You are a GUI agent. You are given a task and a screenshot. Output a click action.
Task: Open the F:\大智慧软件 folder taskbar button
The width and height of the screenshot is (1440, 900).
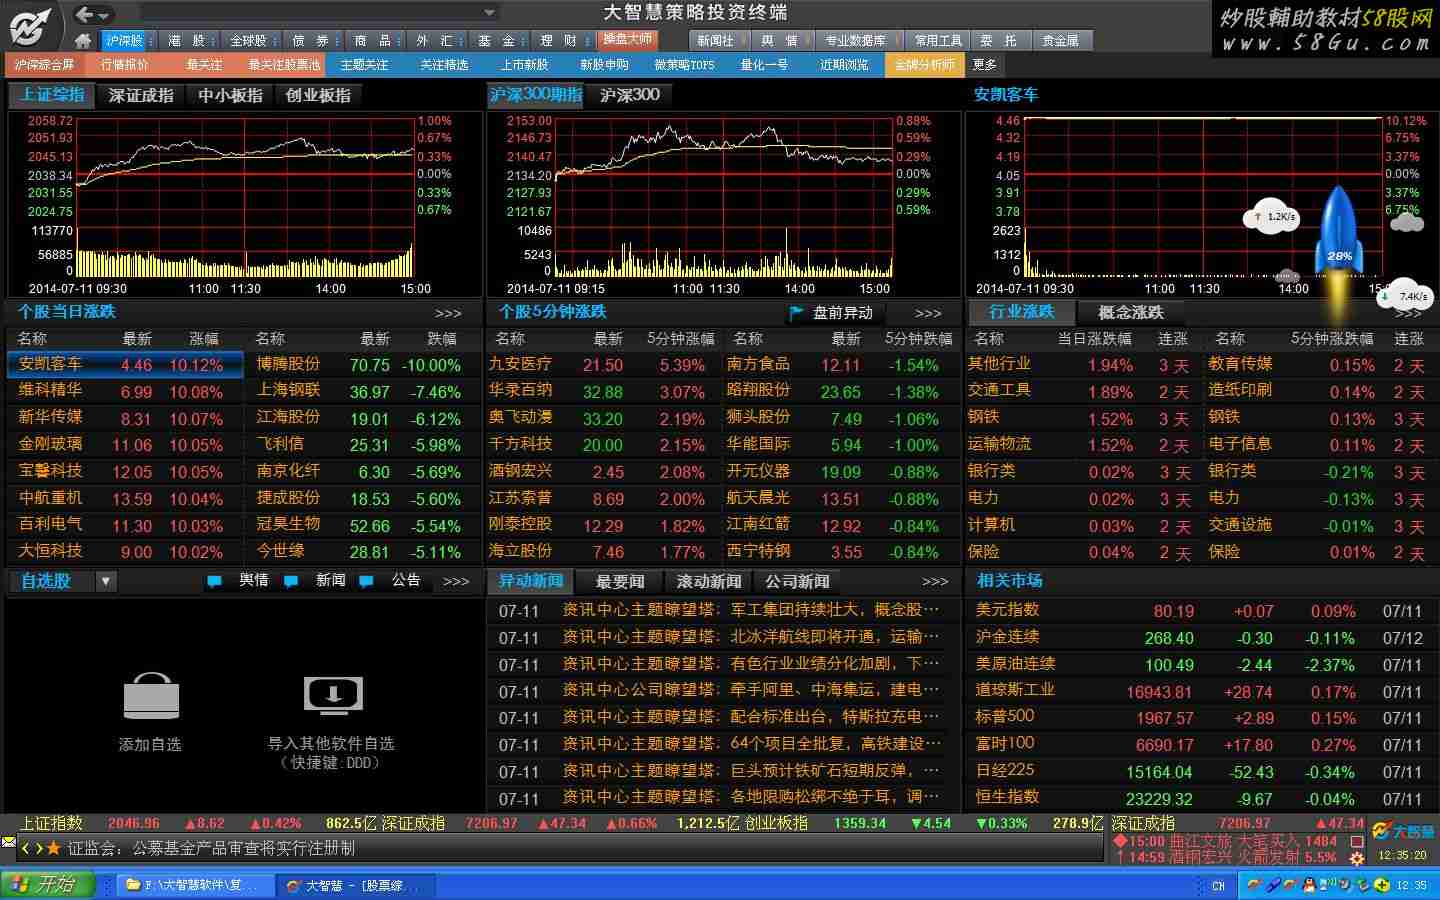click(195, 886)
